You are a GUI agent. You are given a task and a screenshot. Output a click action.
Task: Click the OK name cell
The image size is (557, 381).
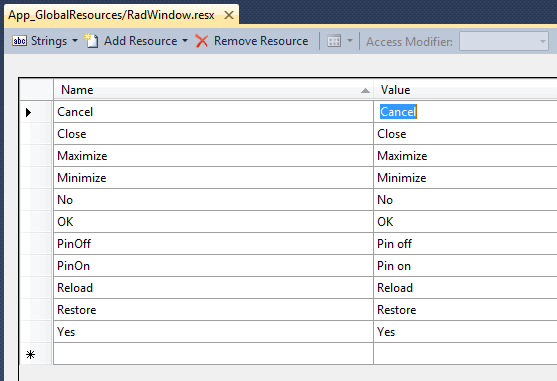point(213,222)
